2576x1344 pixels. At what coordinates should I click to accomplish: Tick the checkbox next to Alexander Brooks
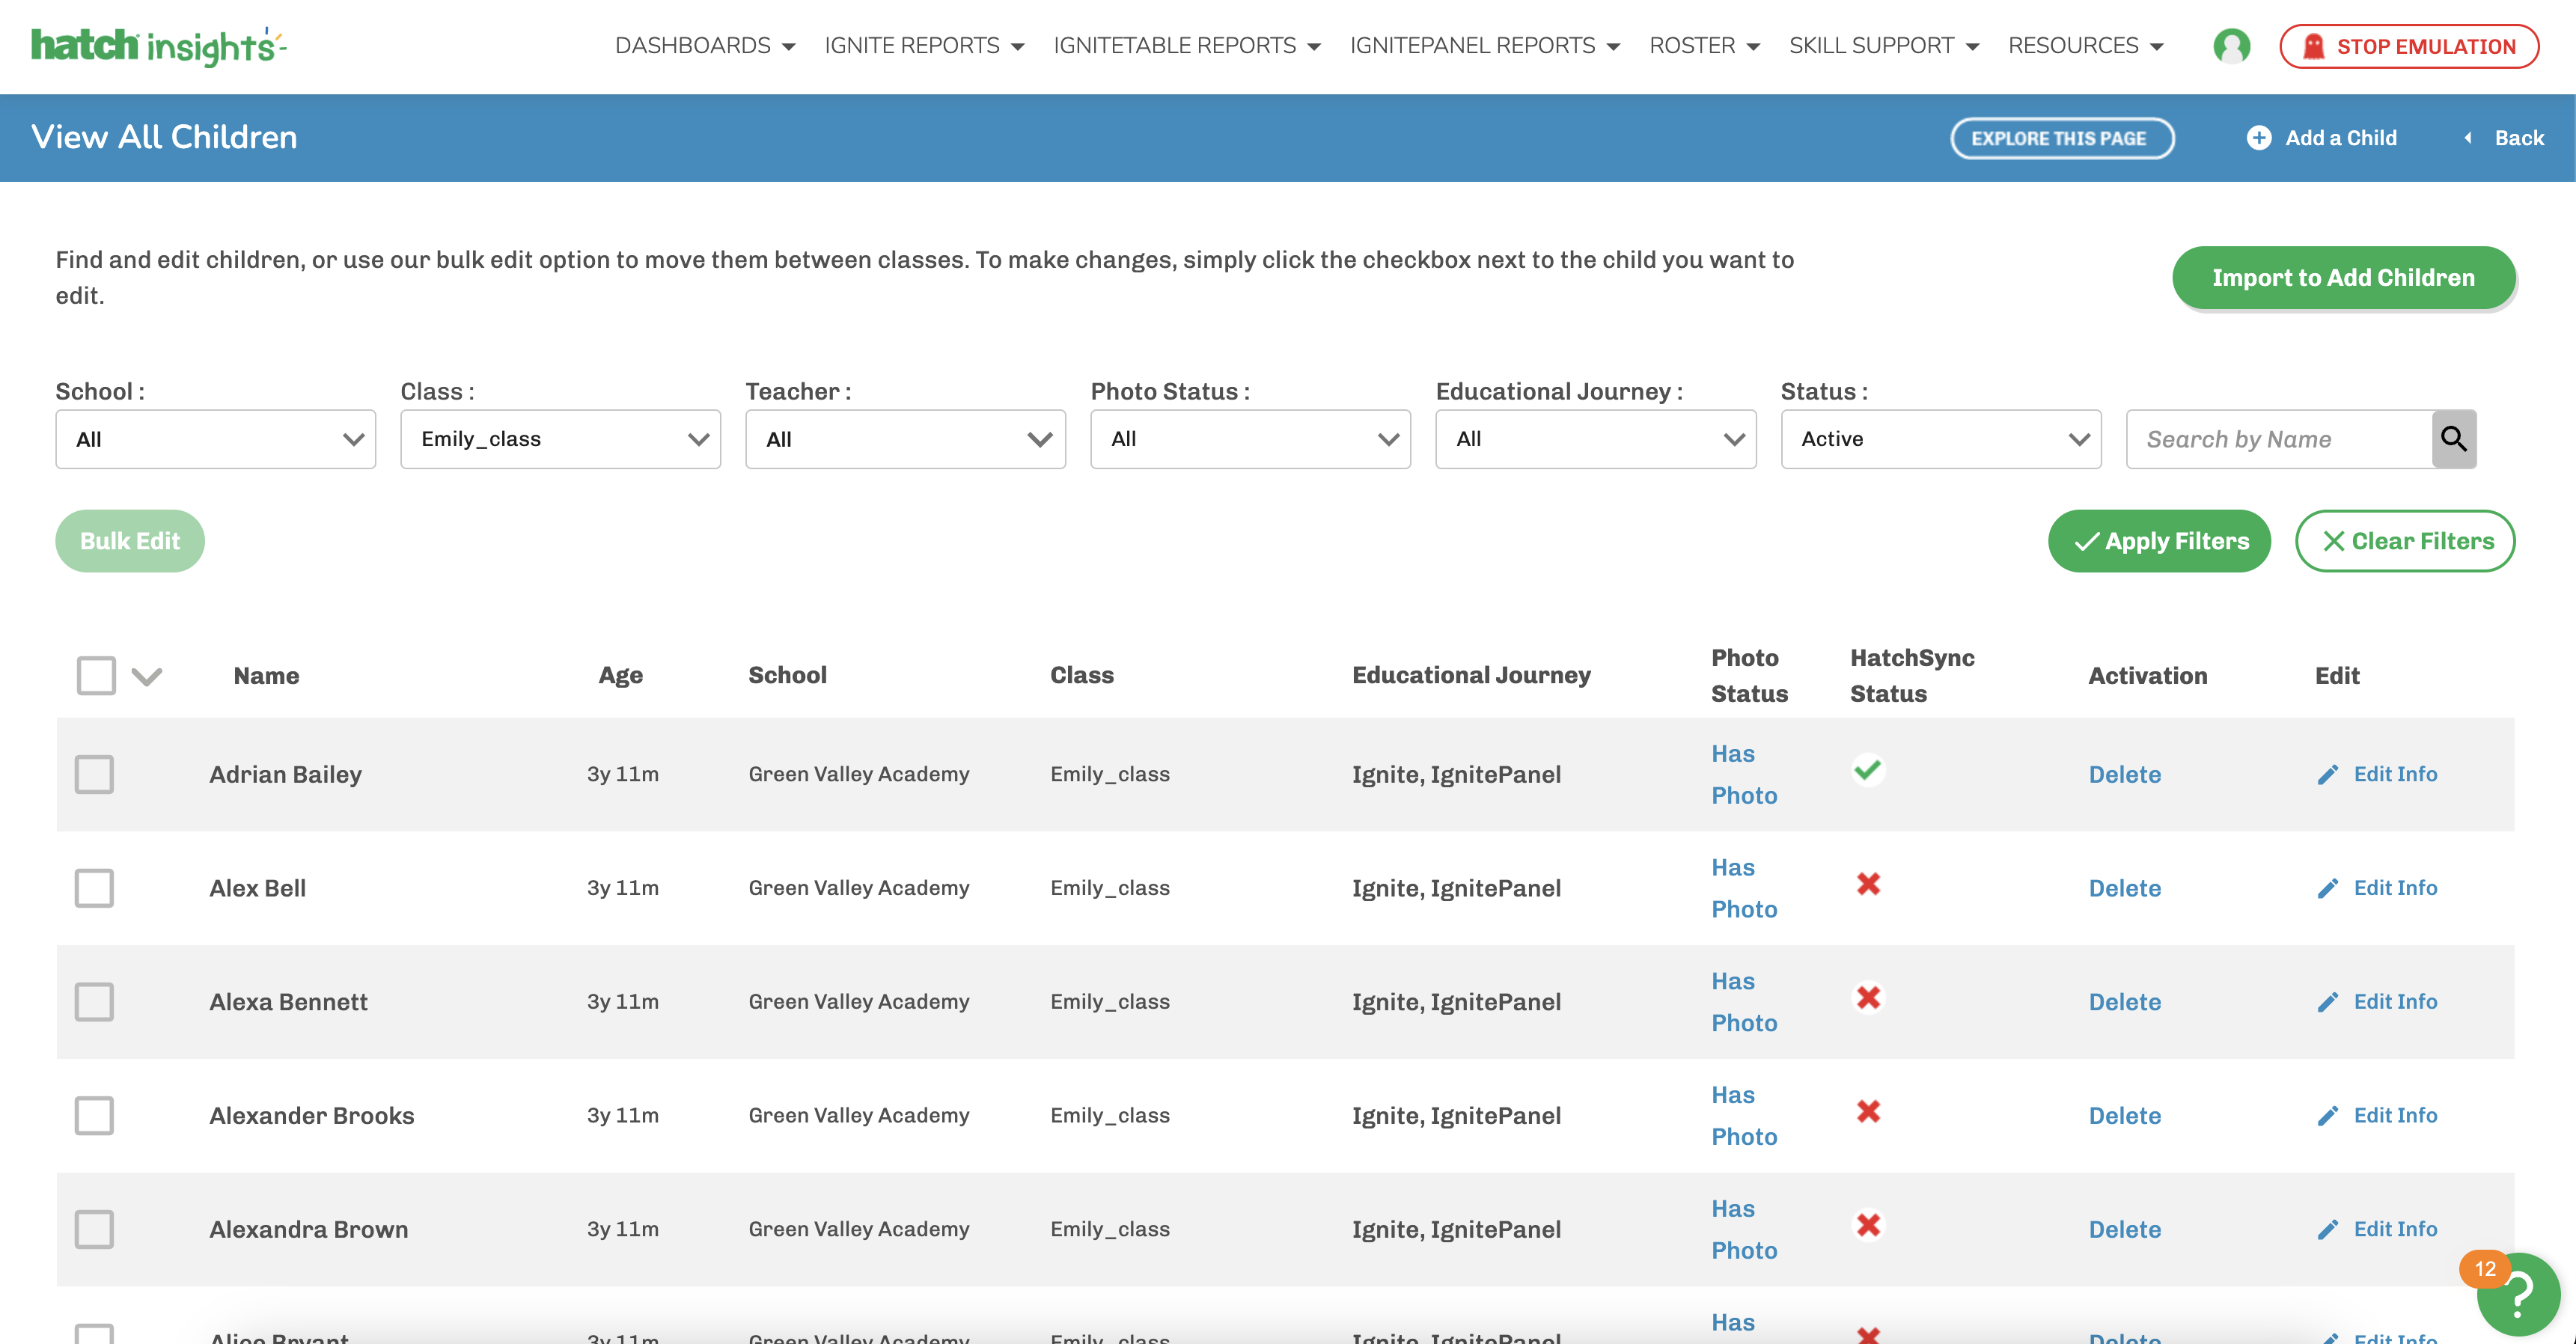pos(94,1115)
